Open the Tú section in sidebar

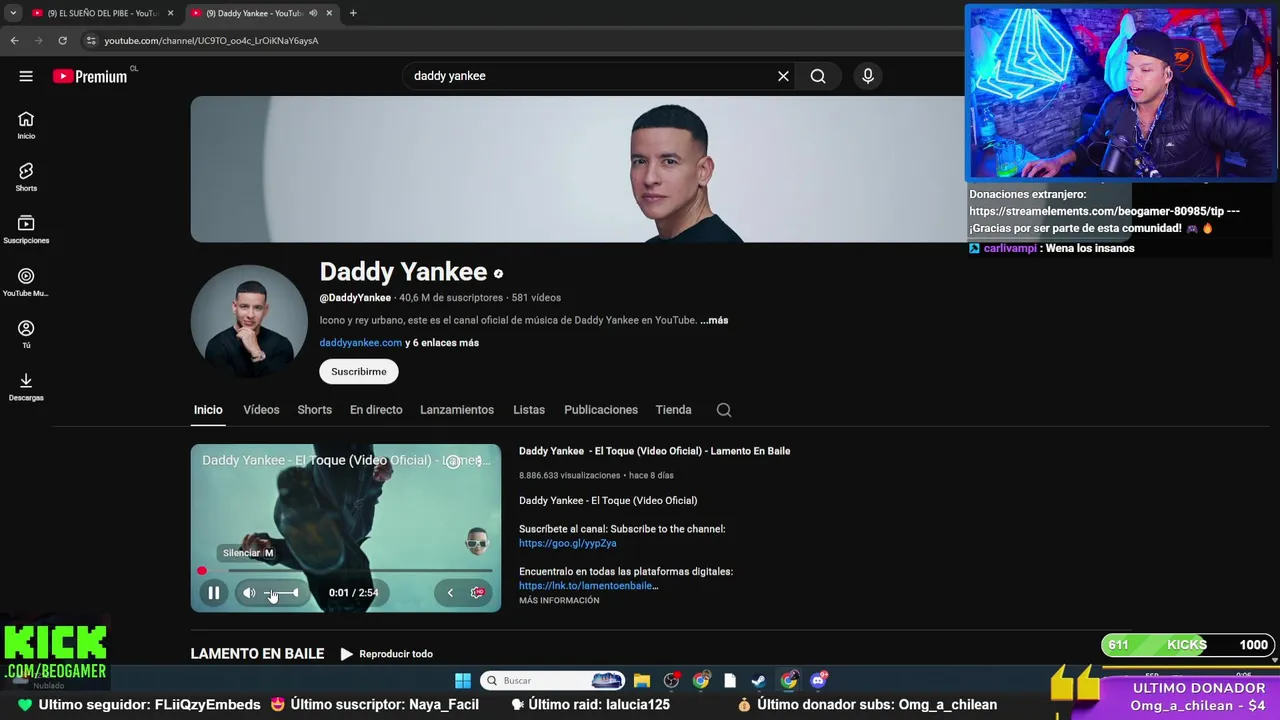26,334
